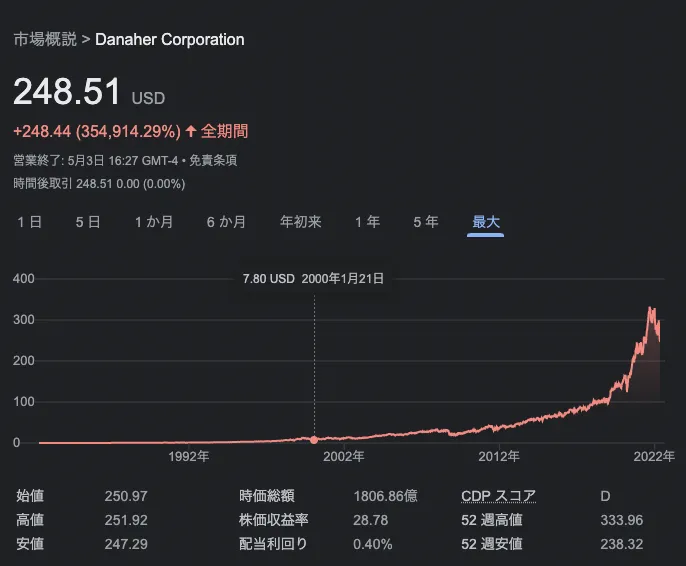The height and width of the screenshot is (566, 686).
Task: Click the 株価収益率 label
Action: coord(273,520)
